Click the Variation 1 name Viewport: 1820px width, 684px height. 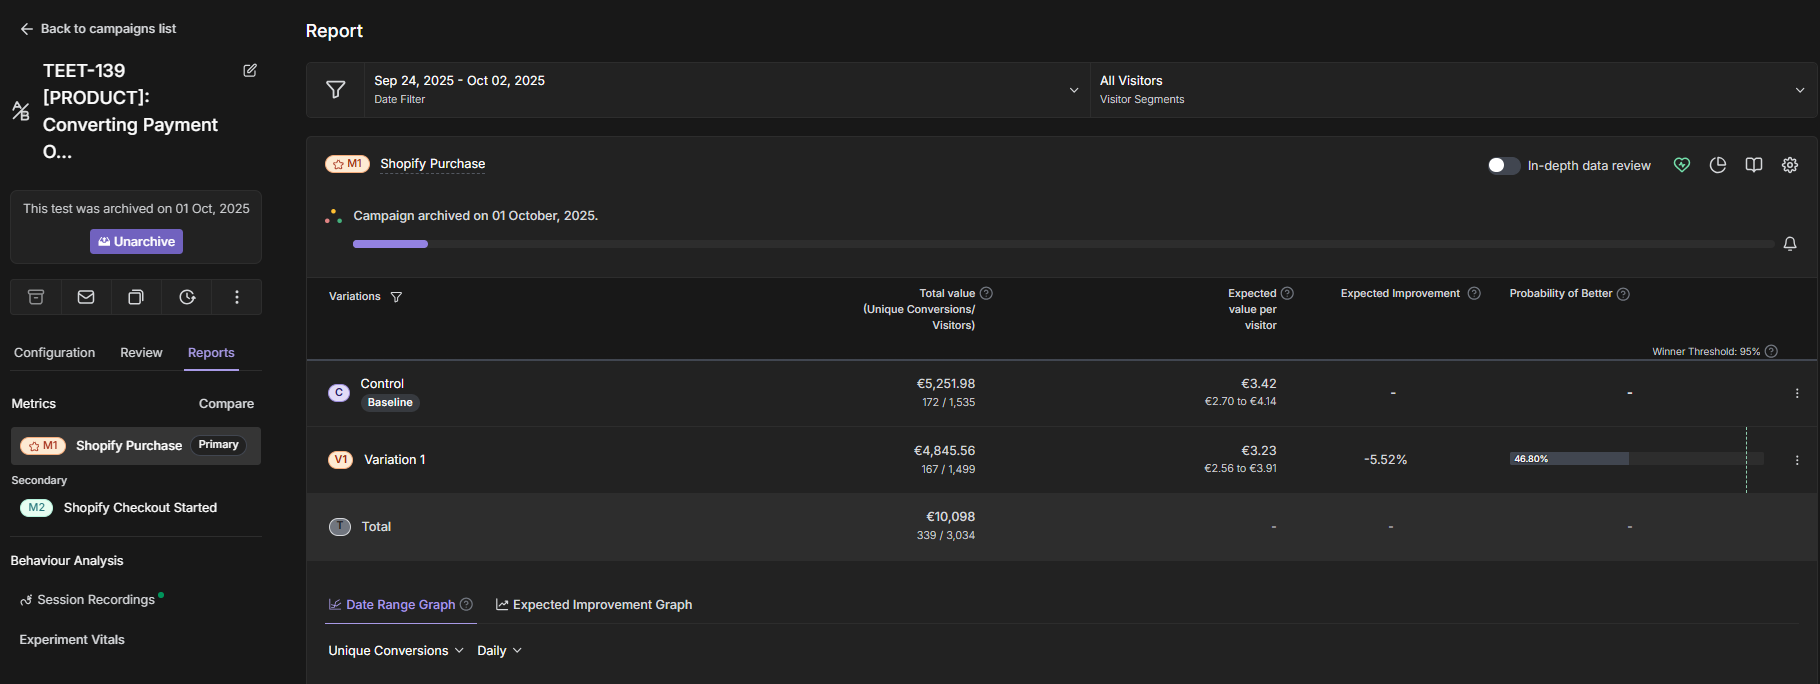click(394, 460)
